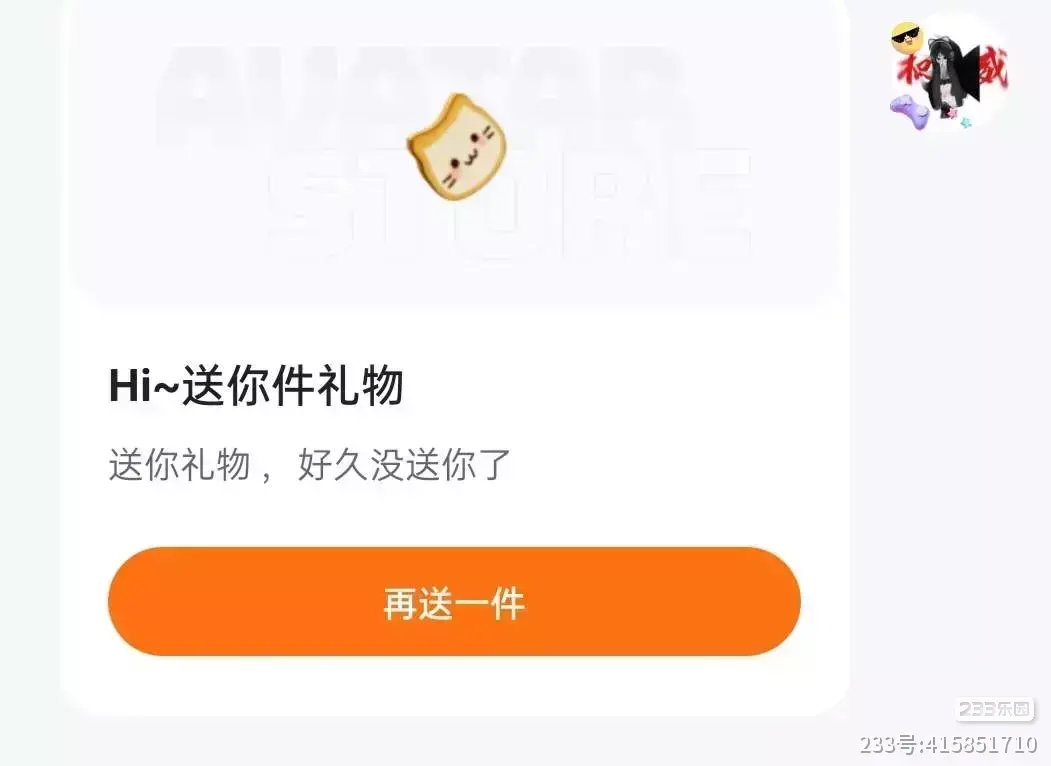Click the purple game controller sticker
Screen dimensions: 1051x766
[910, 112]
